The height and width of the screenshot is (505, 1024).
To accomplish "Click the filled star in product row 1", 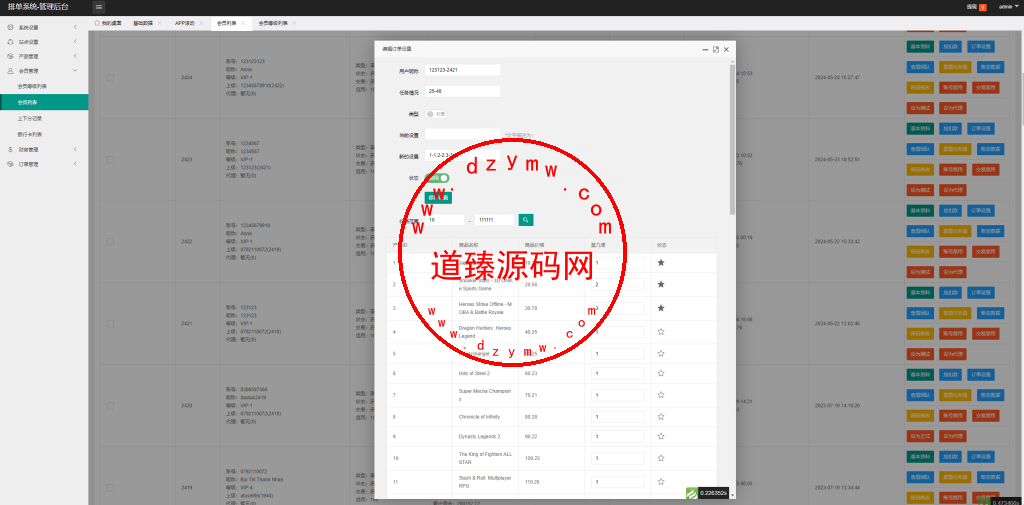I will [661, 263].
